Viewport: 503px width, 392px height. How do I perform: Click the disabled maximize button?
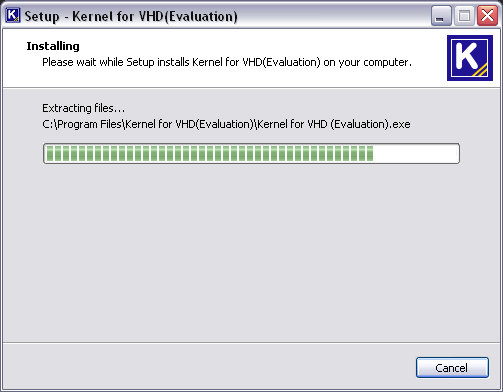tap(464, 15)
